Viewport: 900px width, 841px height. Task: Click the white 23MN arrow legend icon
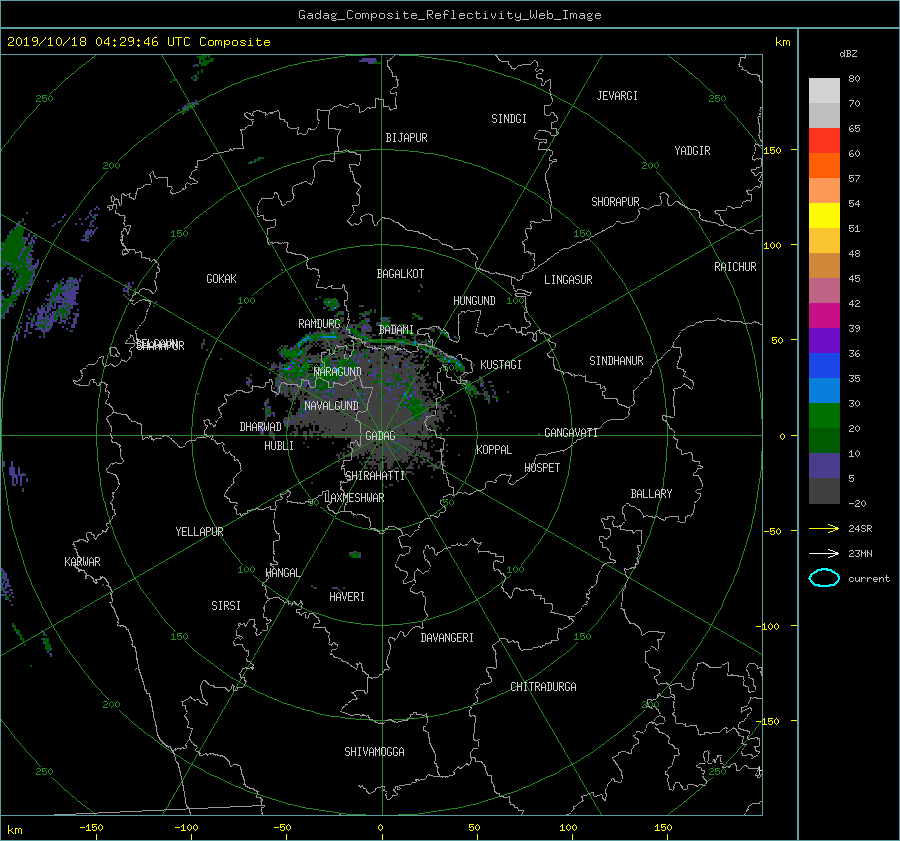point(824,553)
